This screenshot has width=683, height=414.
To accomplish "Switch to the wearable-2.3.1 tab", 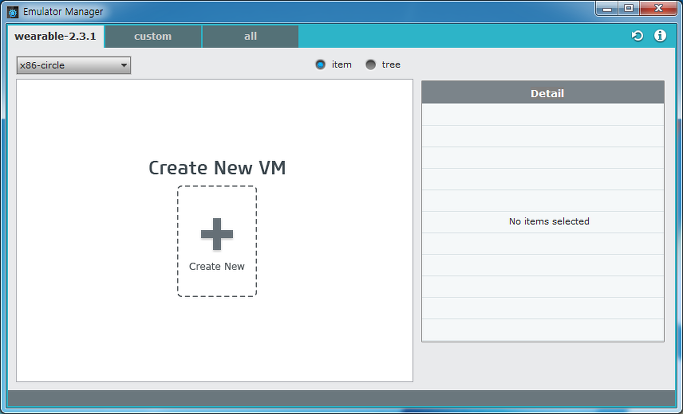I will click(55, 36).
